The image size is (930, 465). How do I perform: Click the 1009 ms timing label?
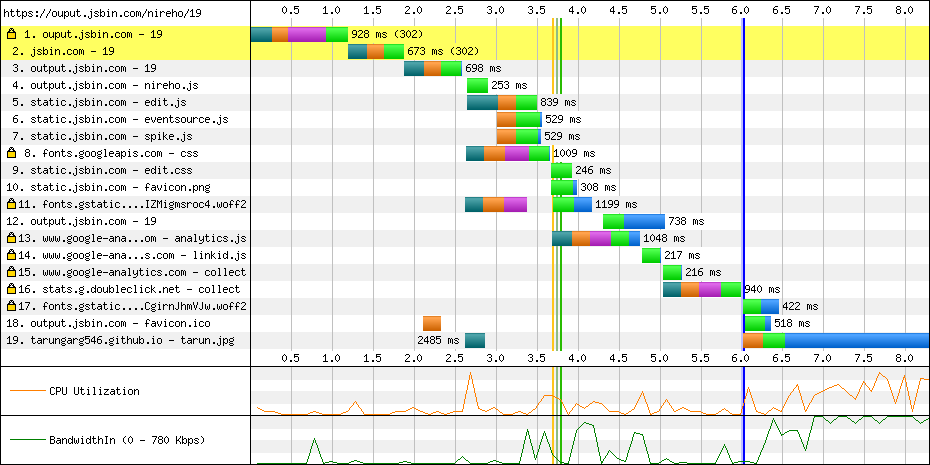[574, 154]
